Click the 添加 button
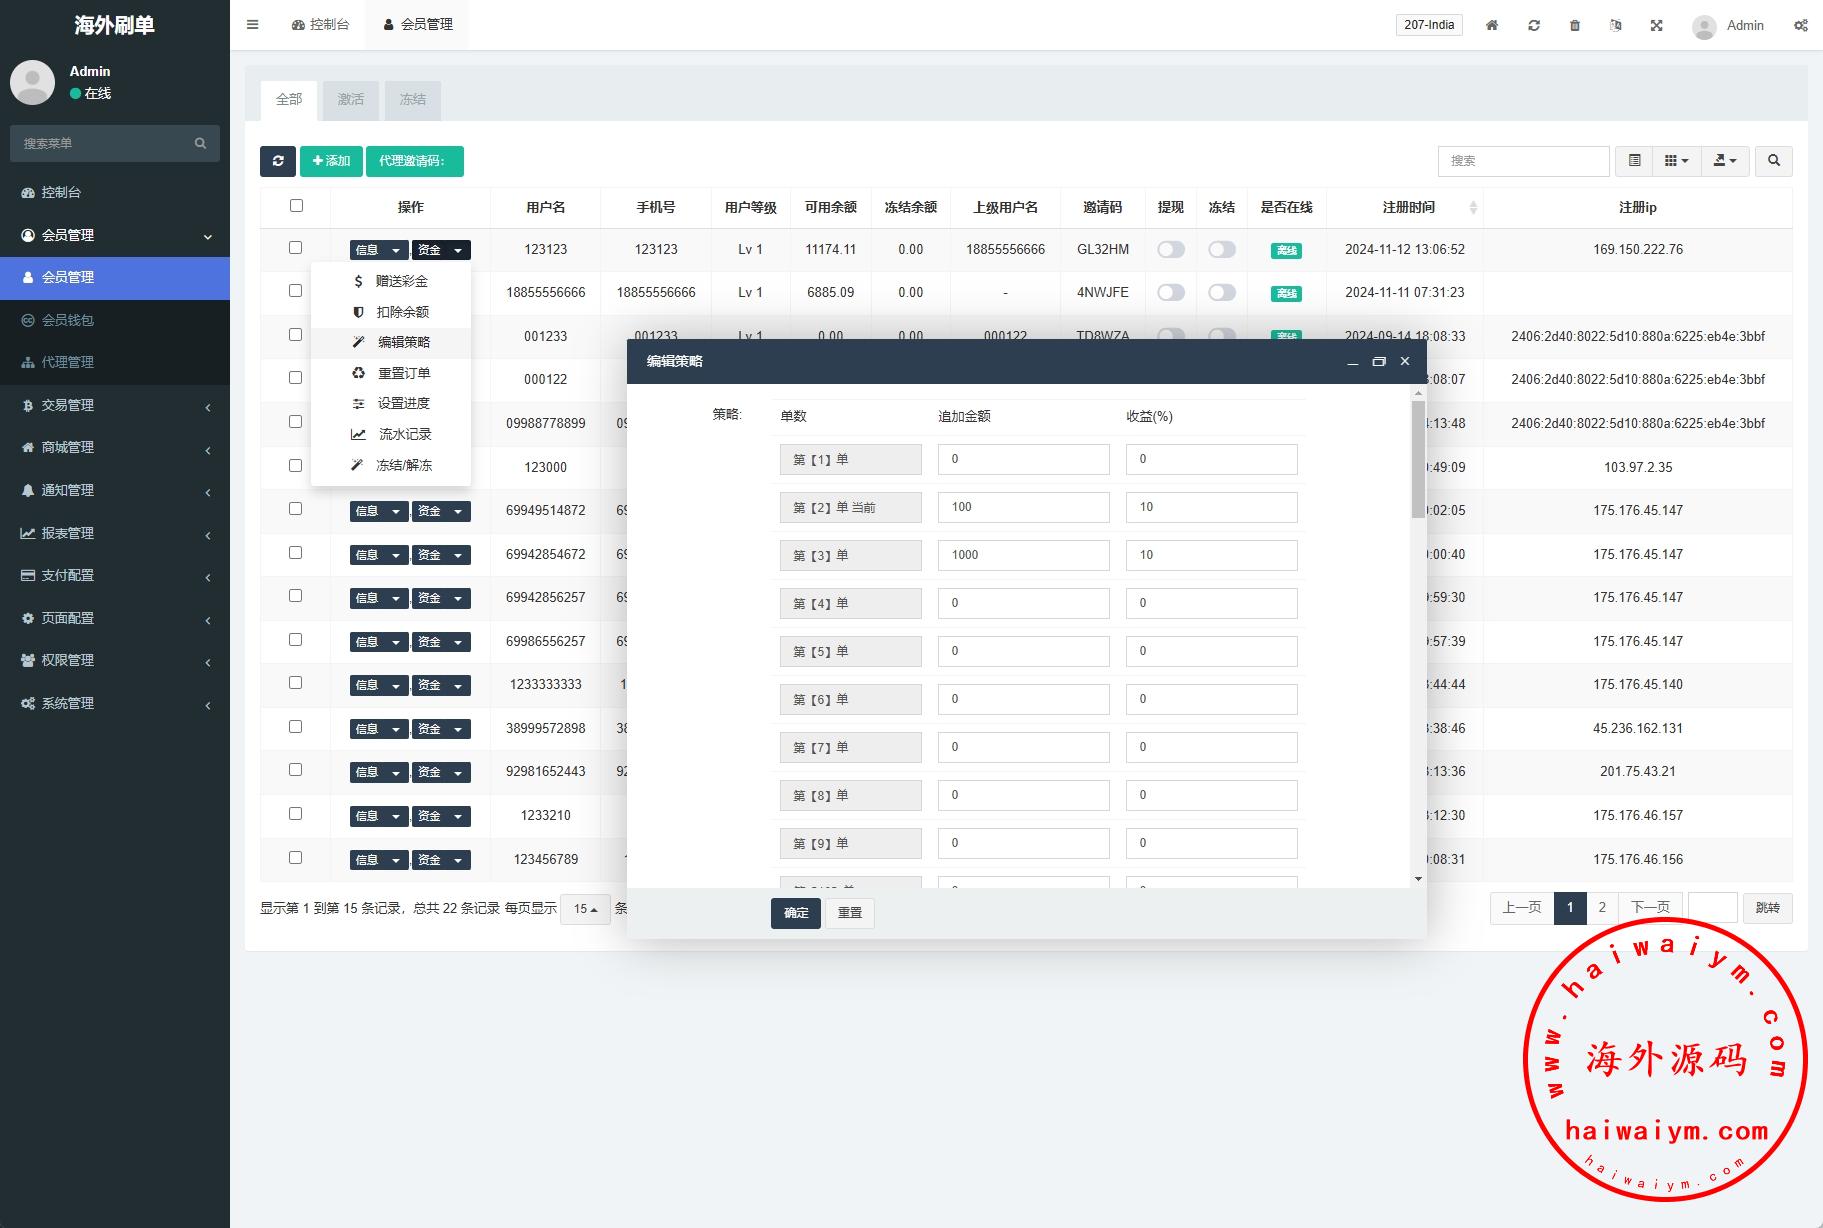This screenshot has height=1228, width=1823. point(331,161)
